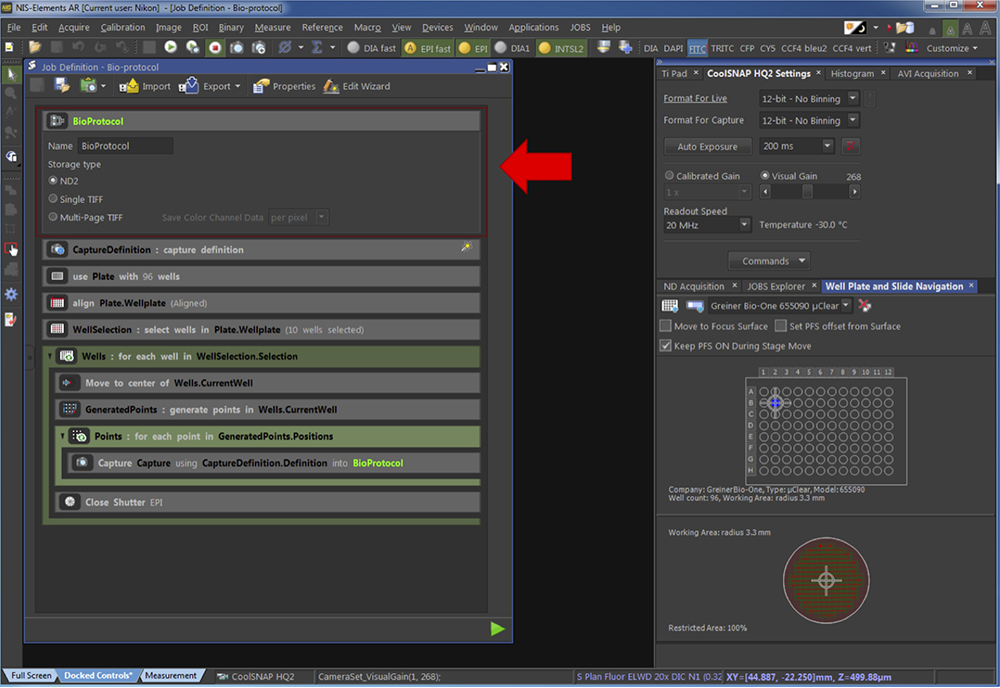Choose Calibrated Gain option
Image resolution: width=1000 pixels, height=688 pixels.
669,175
